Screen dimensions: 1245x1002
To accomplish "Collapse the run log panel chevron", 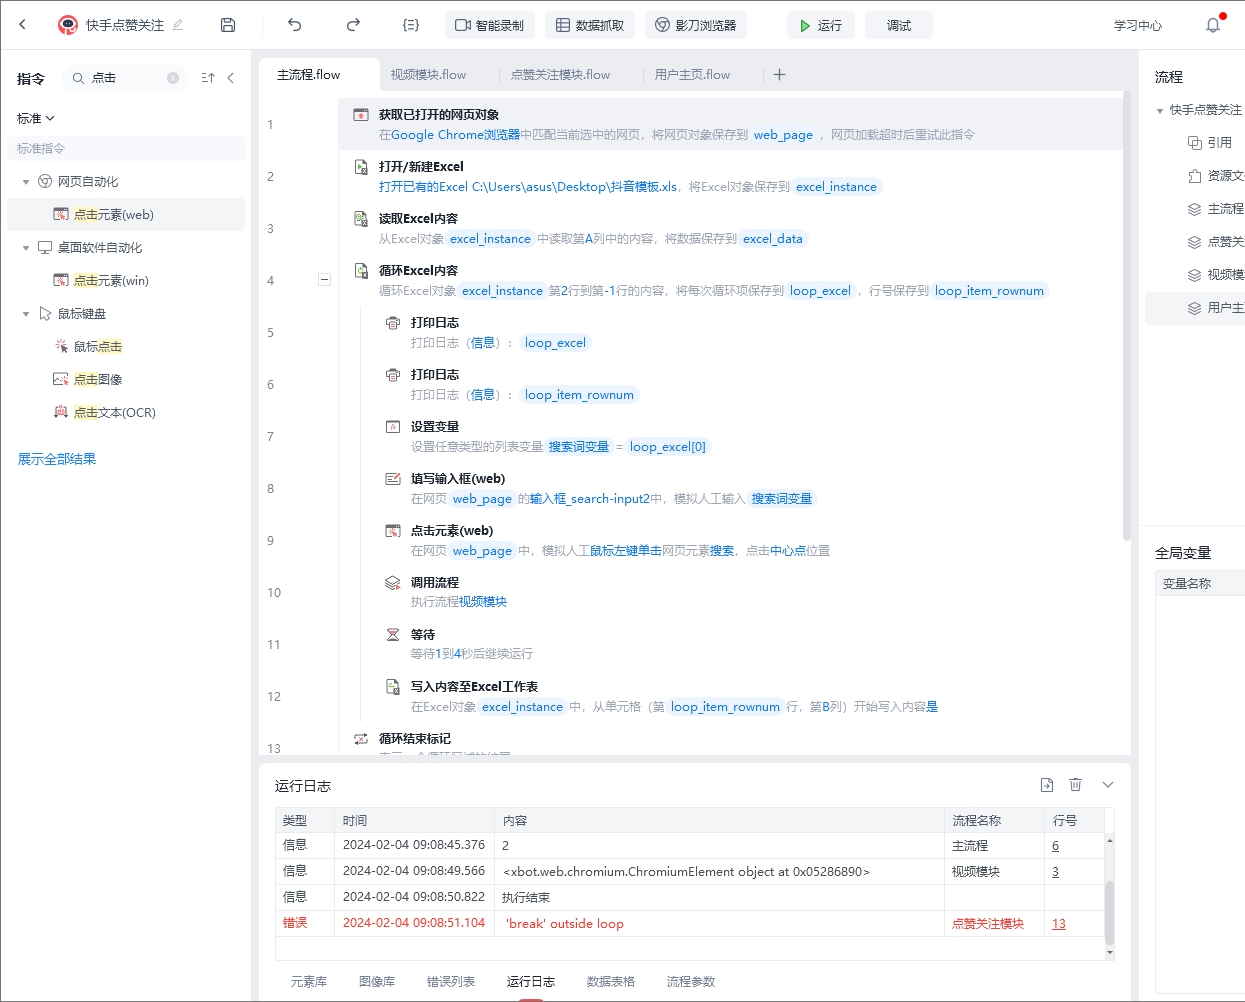I will tap(1108, 785).
